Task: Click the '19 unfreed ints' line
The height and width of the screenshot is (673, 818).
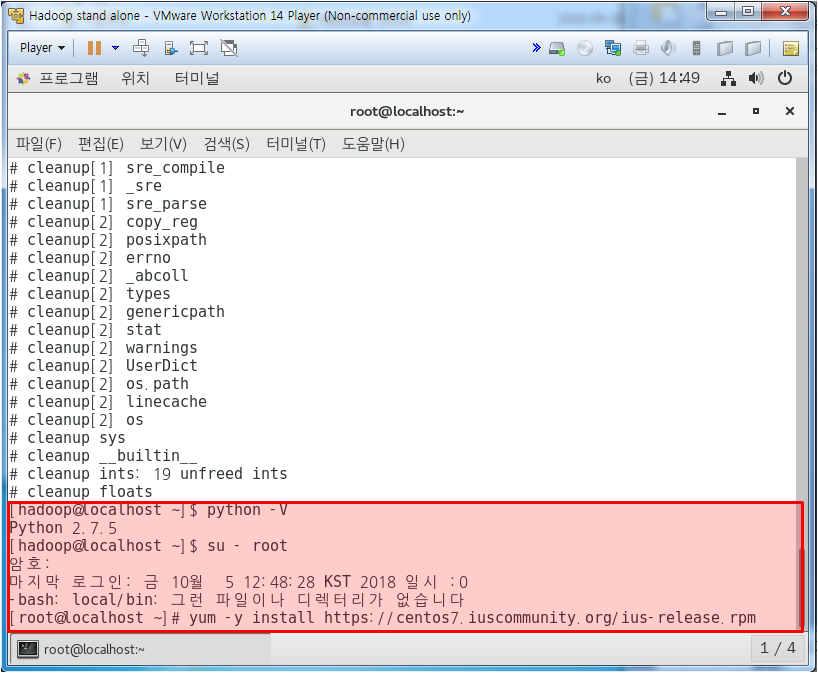Action: click(149, 474)
